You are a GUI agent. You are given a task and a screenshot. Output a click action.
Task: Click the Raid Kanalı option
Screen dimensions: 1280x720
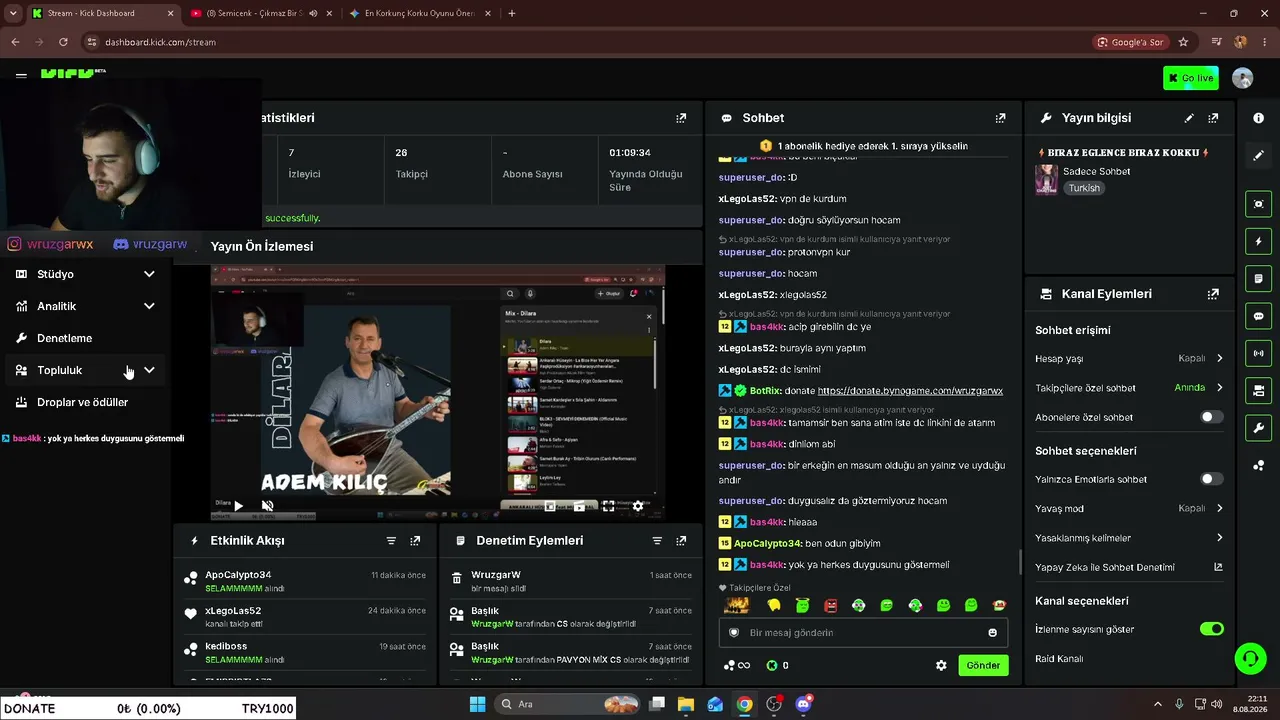[x=1059, y=659]
